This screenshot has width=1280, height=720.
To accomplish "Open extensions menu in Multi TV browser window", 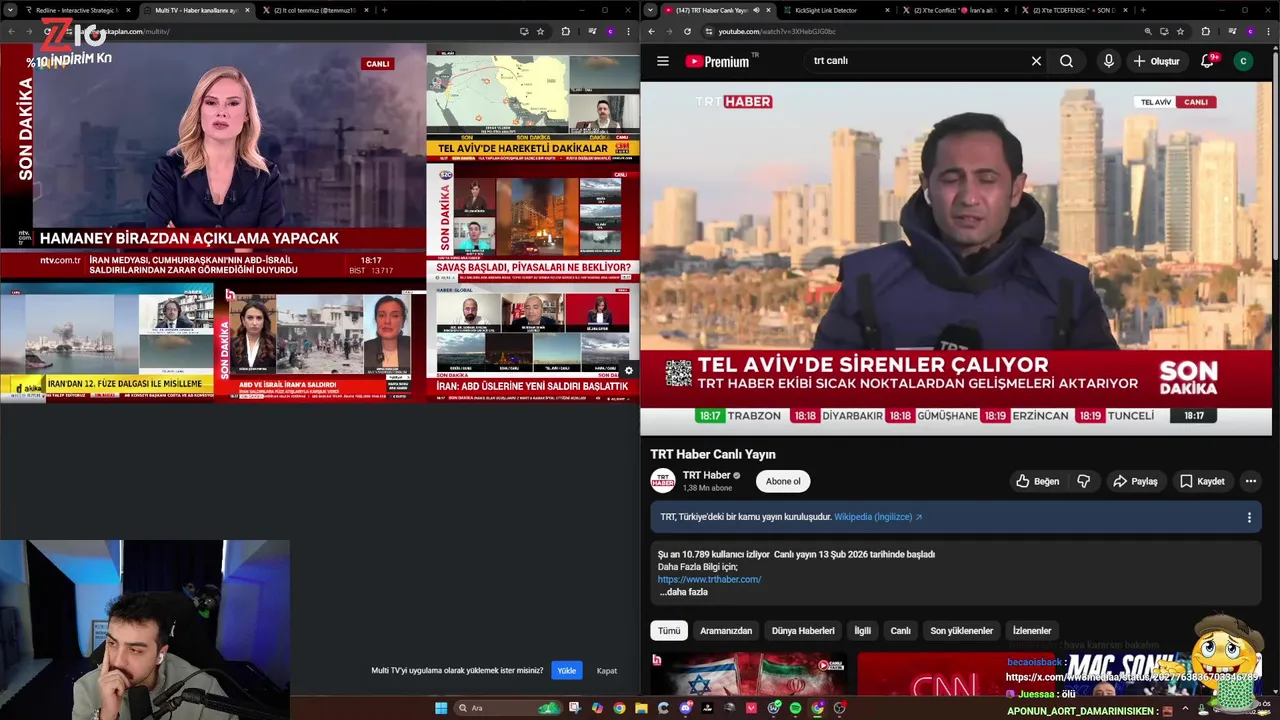I will coord(565,31).
